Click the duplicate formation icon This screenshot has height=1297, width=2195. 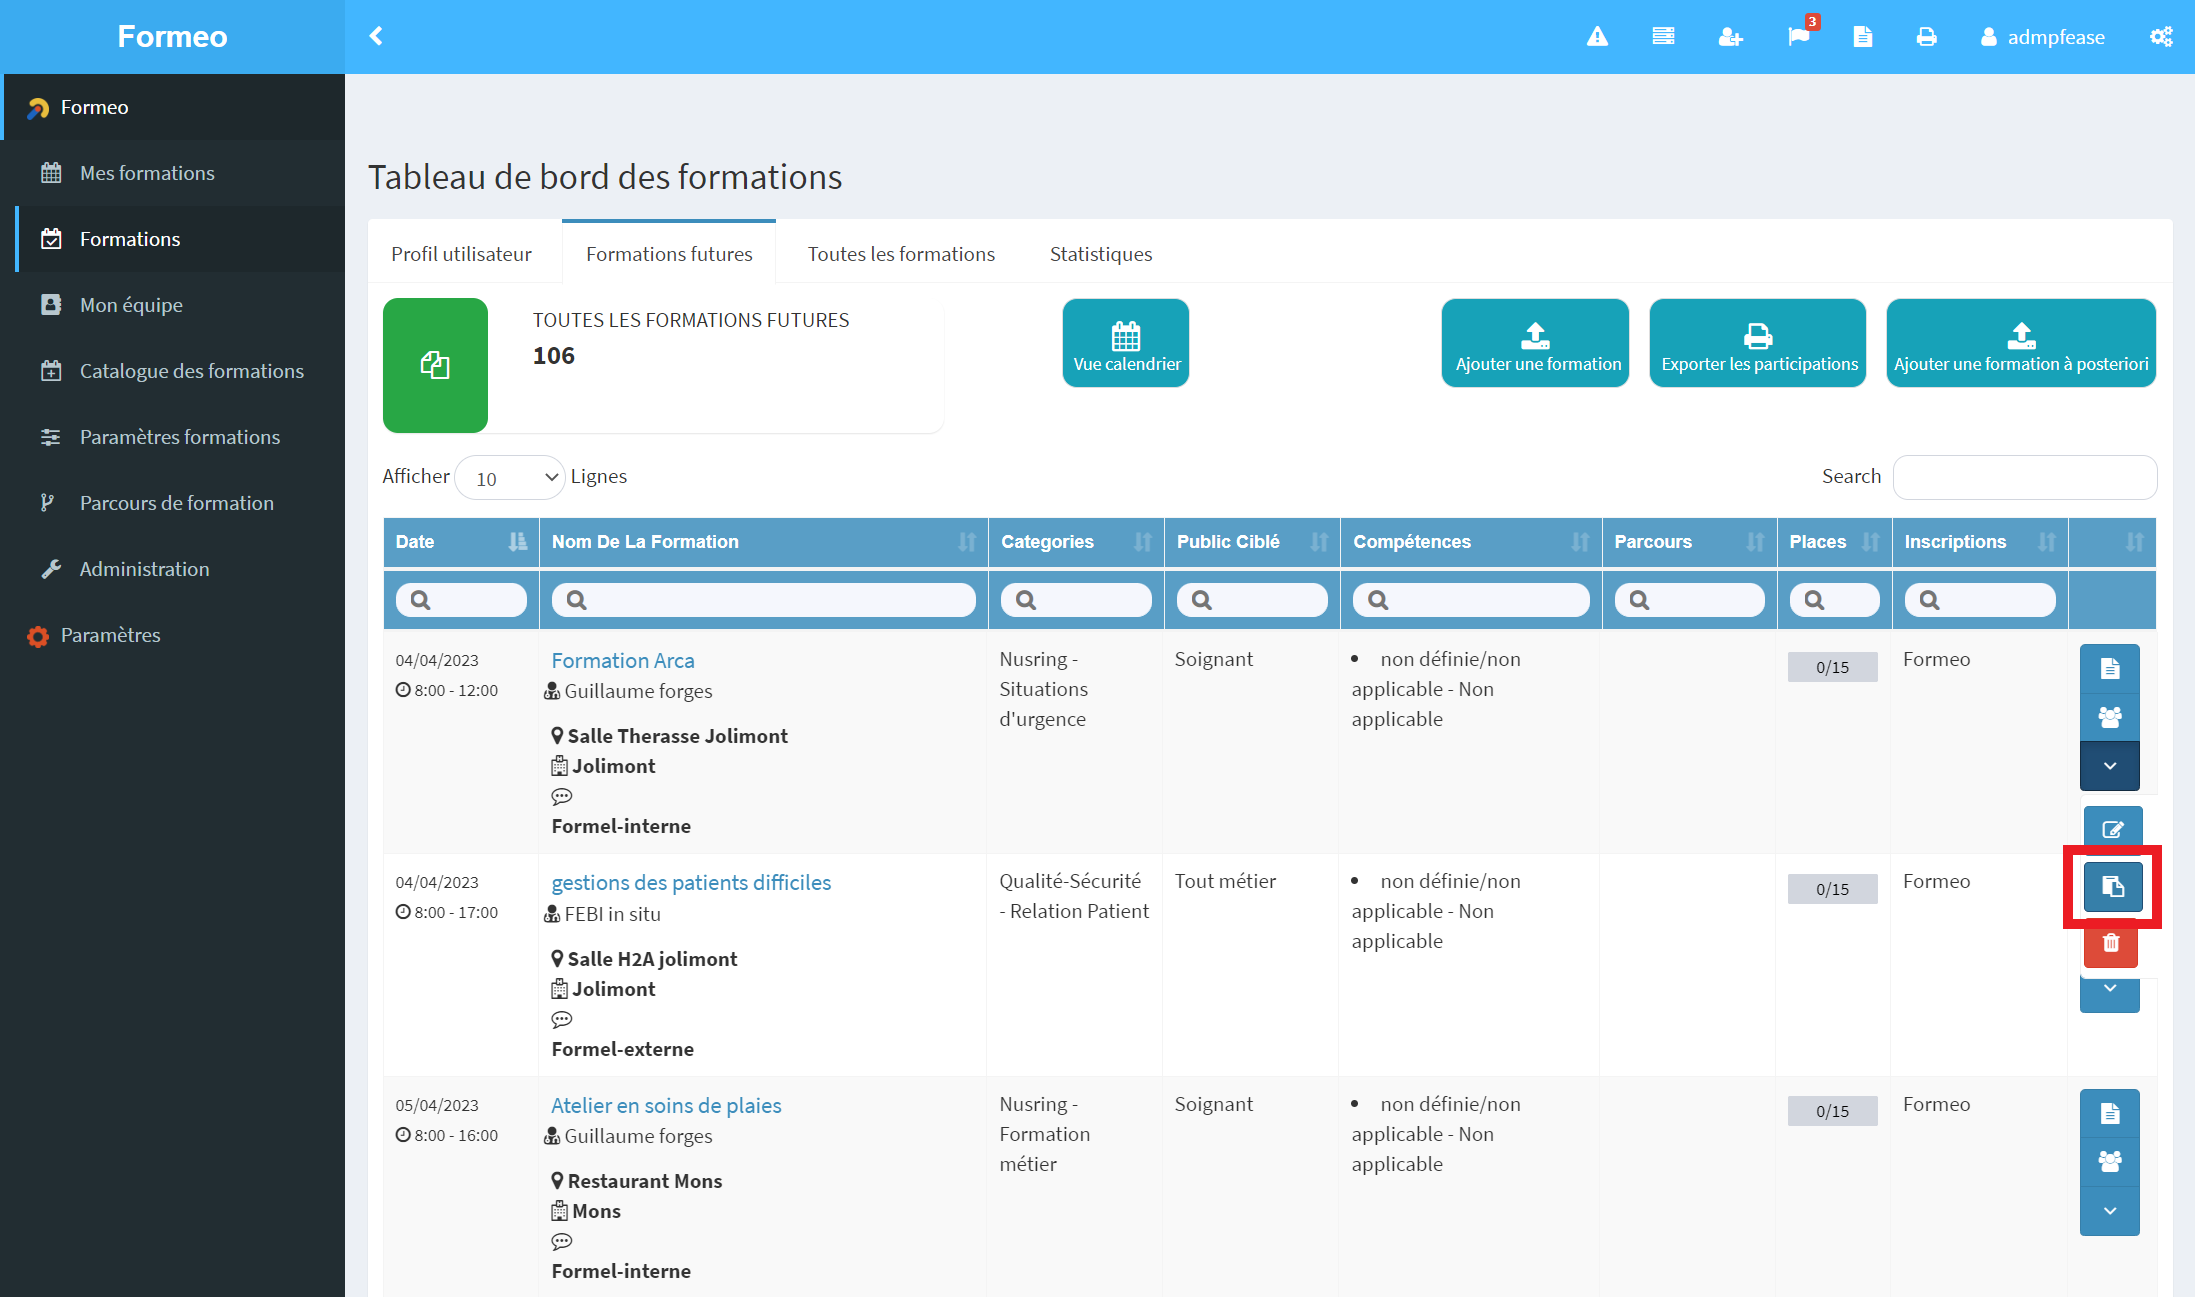point(2112,886)
